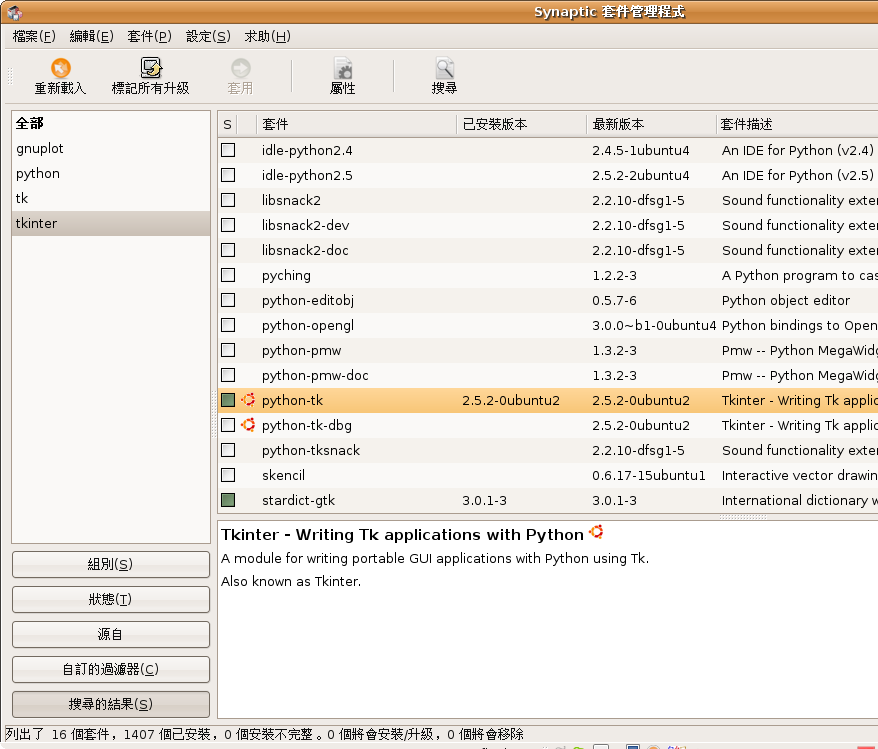Select tk in the search list

tap(111, 198)
